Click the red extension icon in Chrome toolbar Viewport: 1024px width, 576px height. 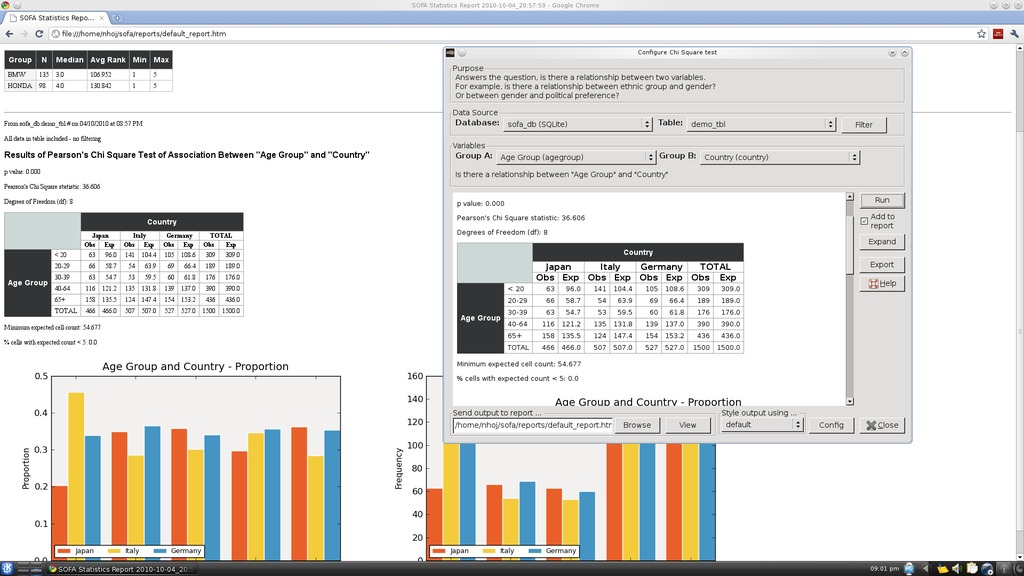click(998, 34)
